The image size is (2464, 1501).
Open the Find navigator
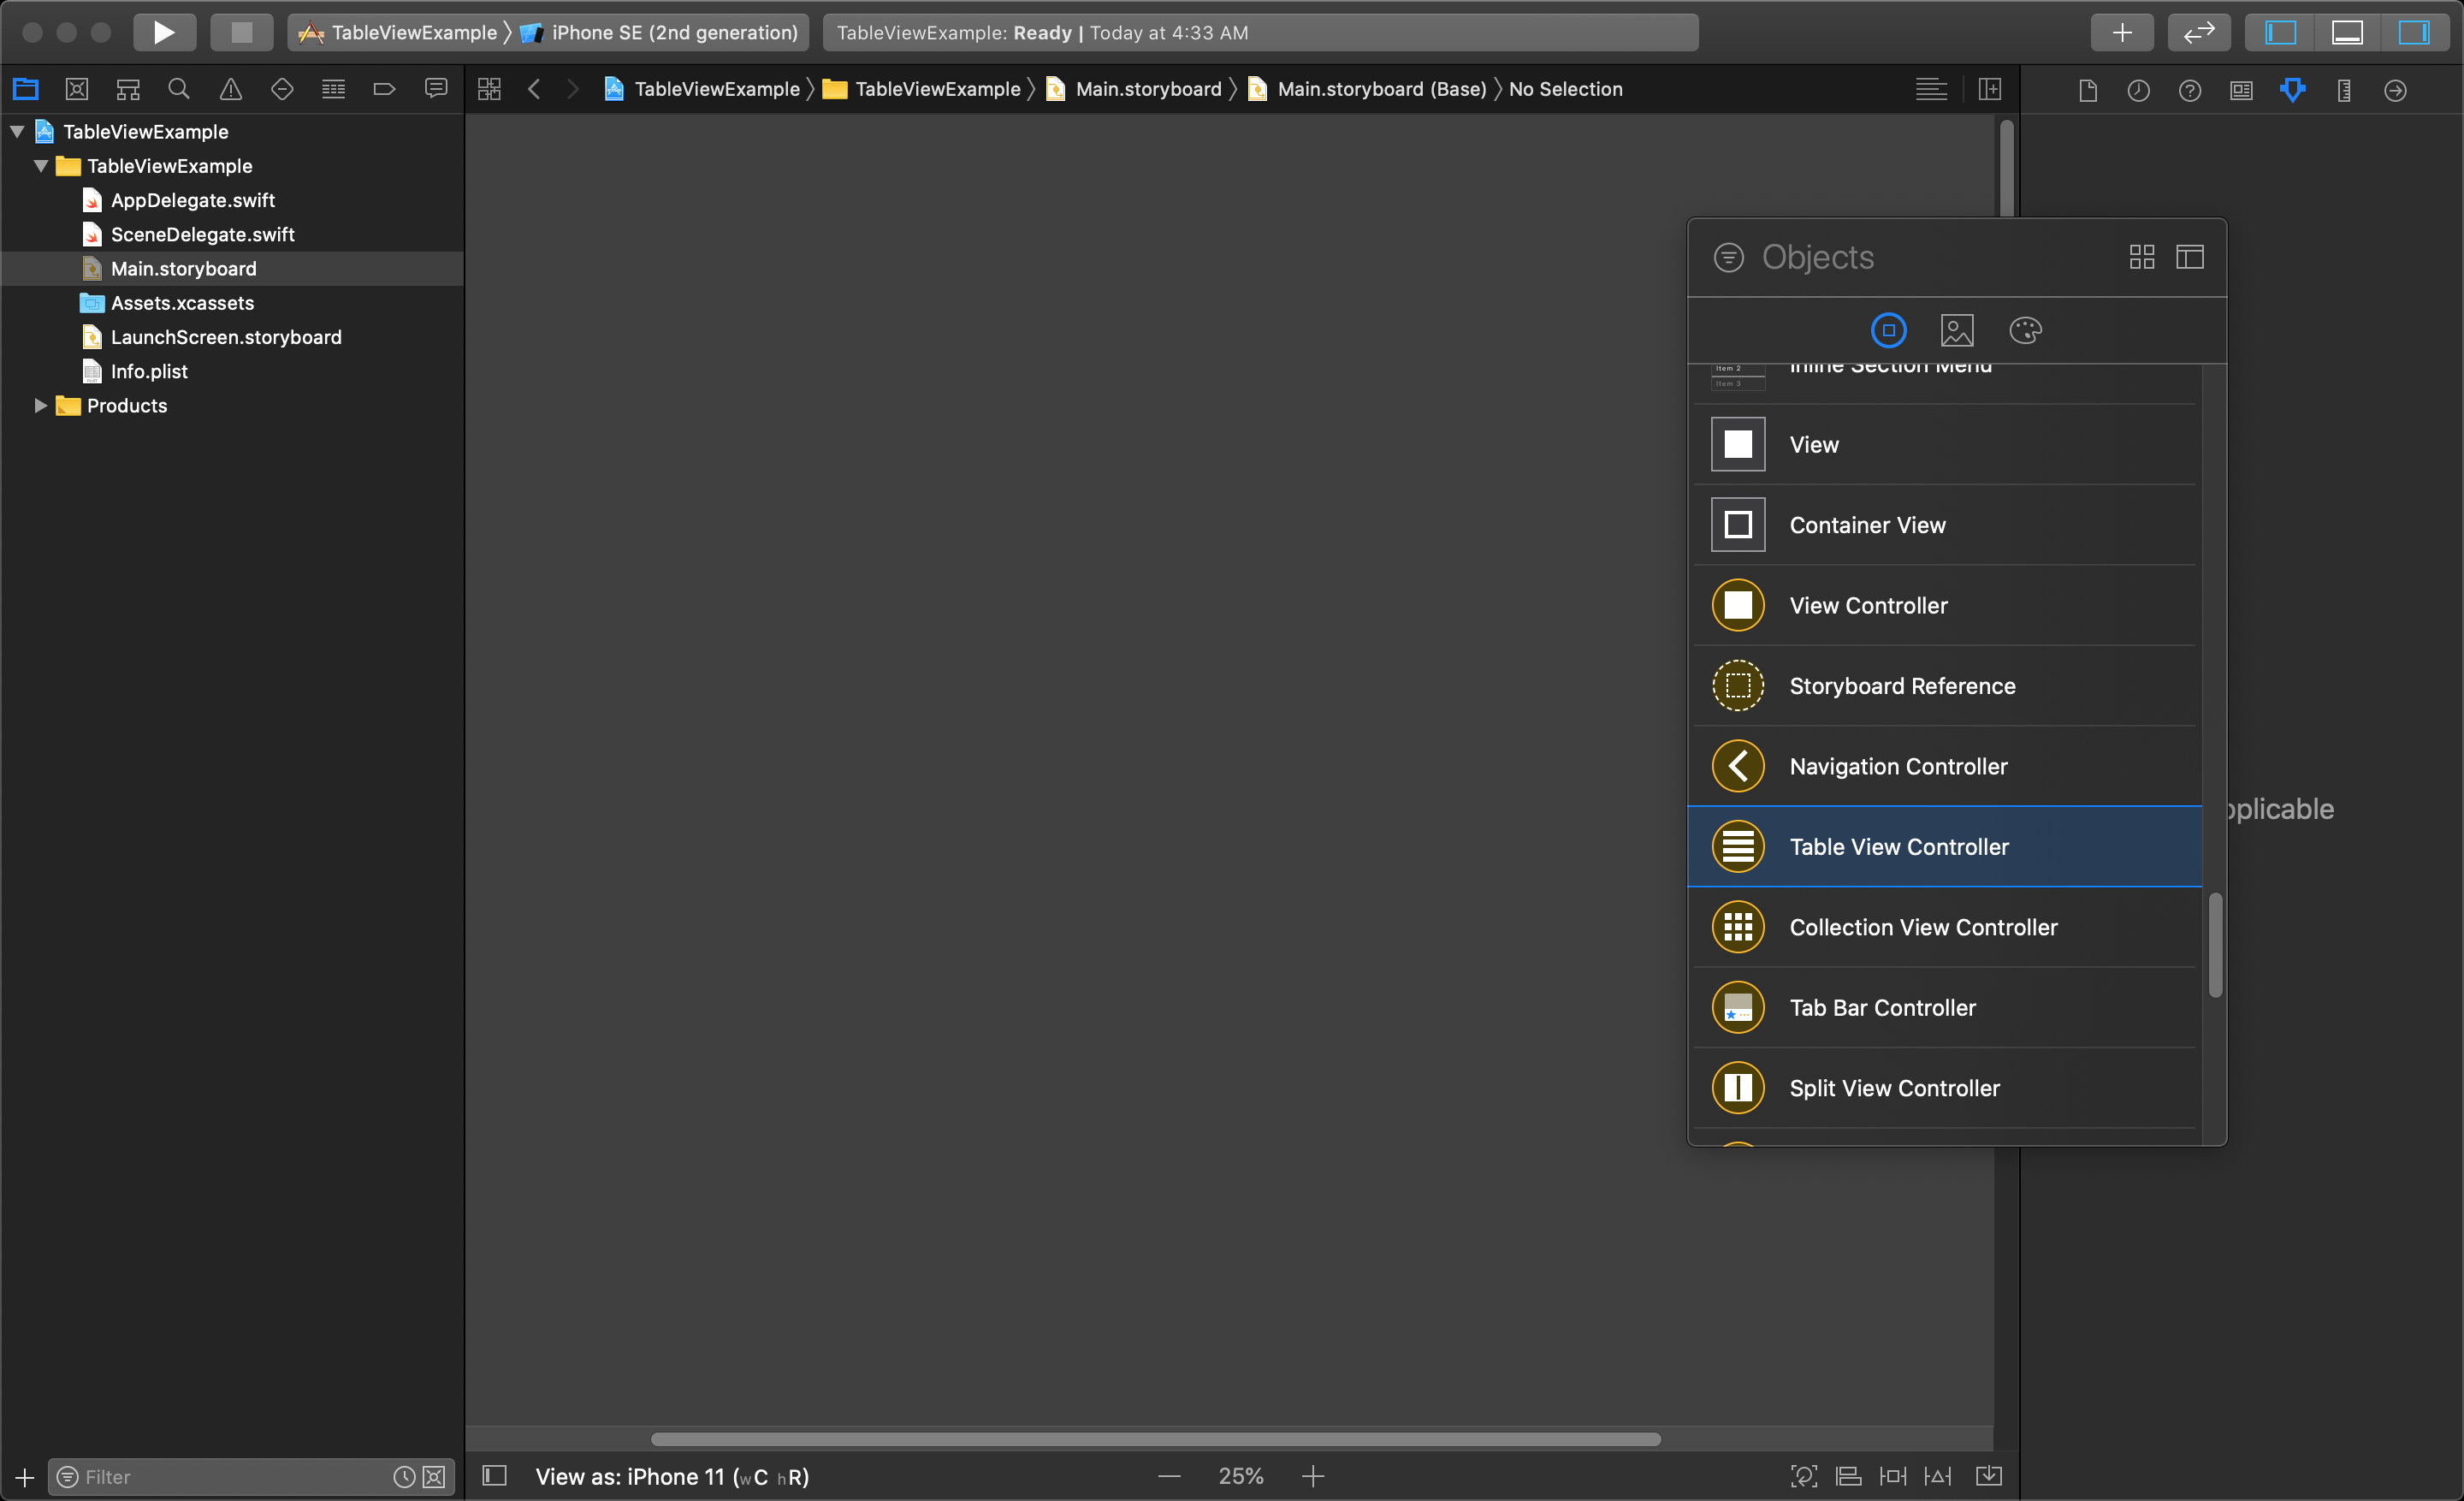pyautogui.click(x=179, y=89)
